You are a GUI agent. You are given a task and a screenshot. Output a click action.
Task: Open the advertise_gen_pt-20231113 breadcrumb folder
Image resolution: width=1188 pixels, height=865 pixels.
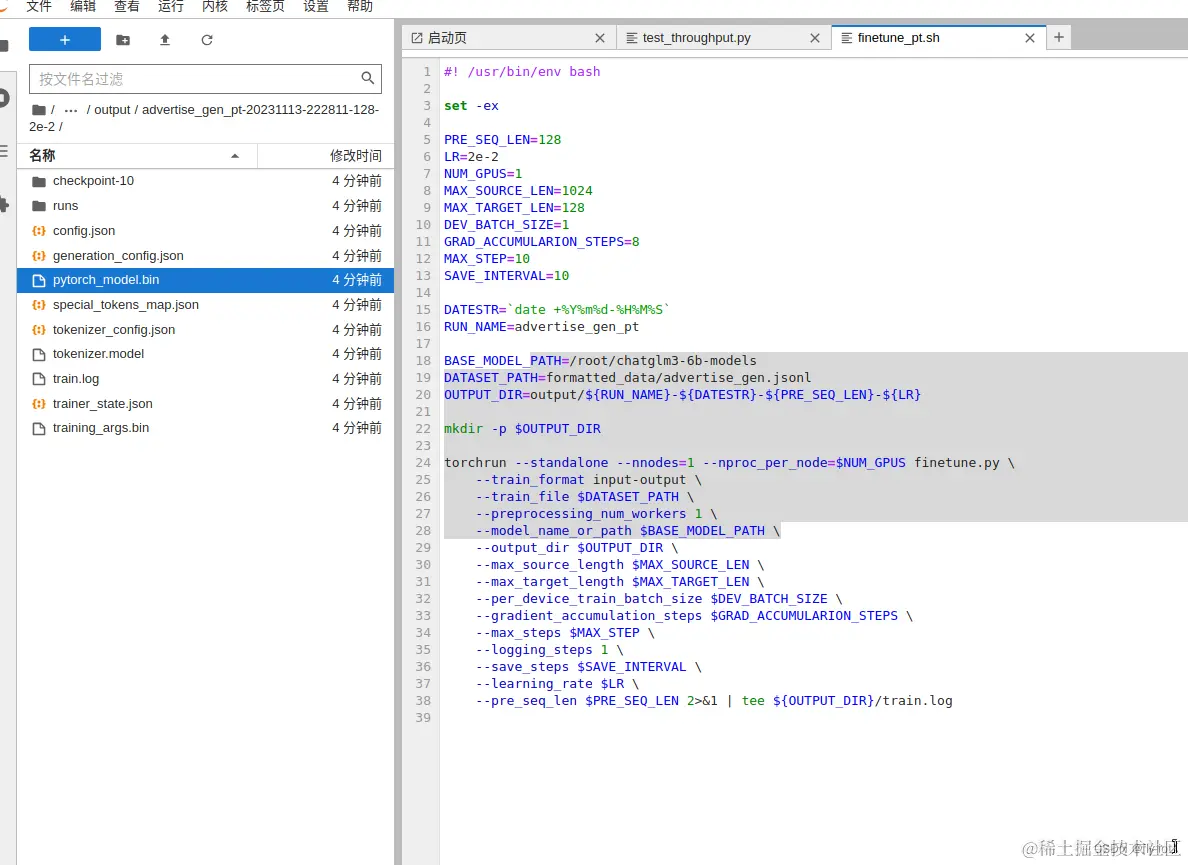[205, 117]
